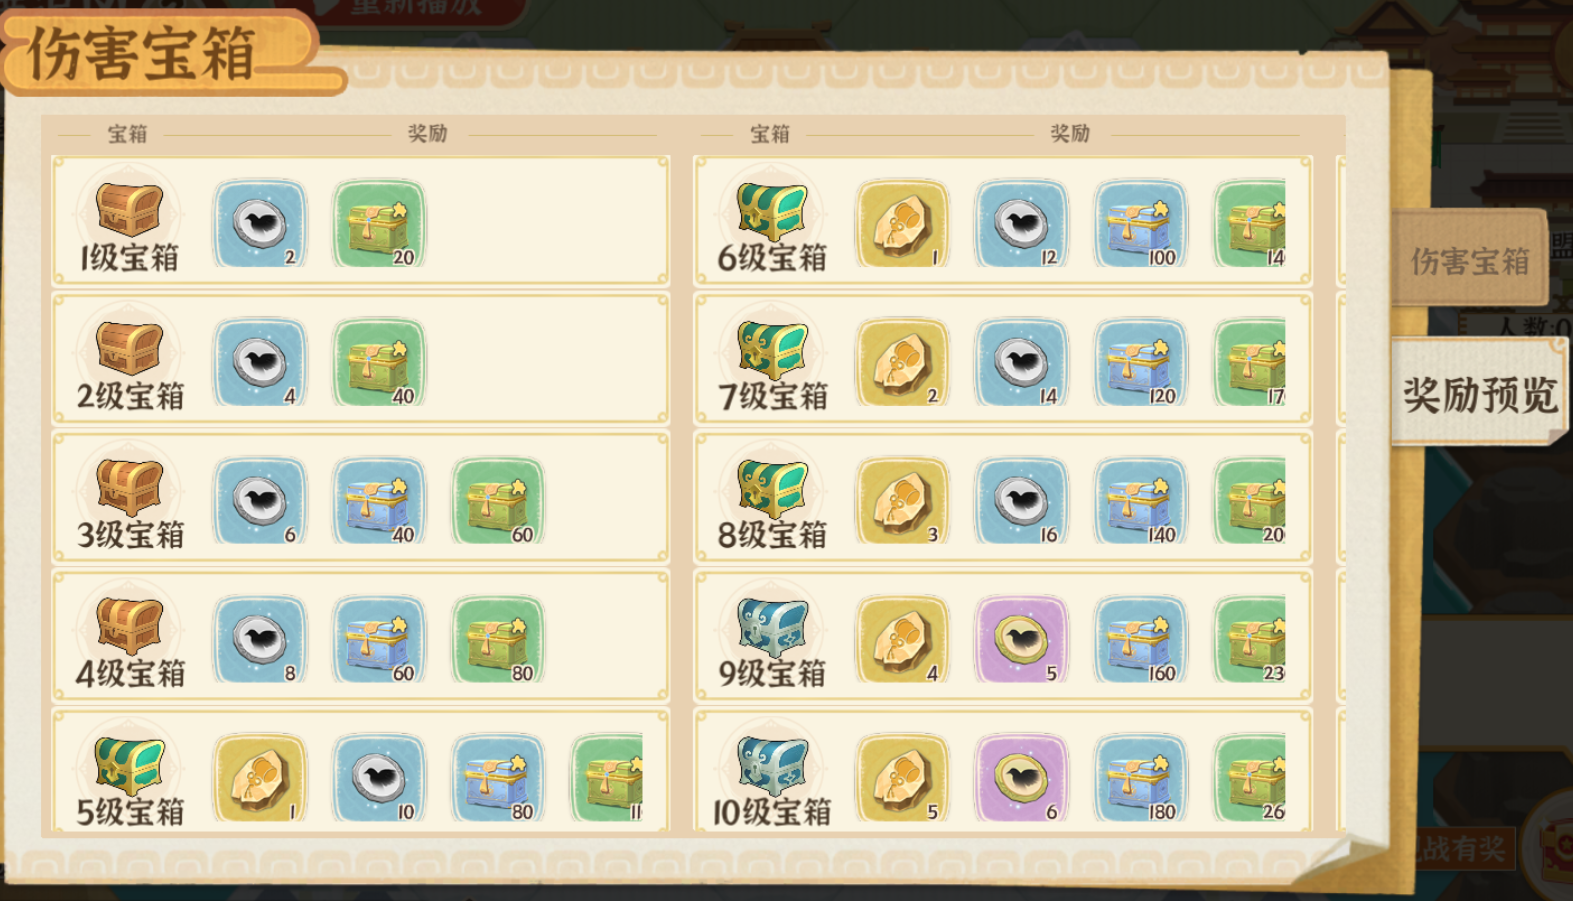Click gold ore reward in 5级宝箱 row
Screen dimensions: 1573x901
point(260,779)
